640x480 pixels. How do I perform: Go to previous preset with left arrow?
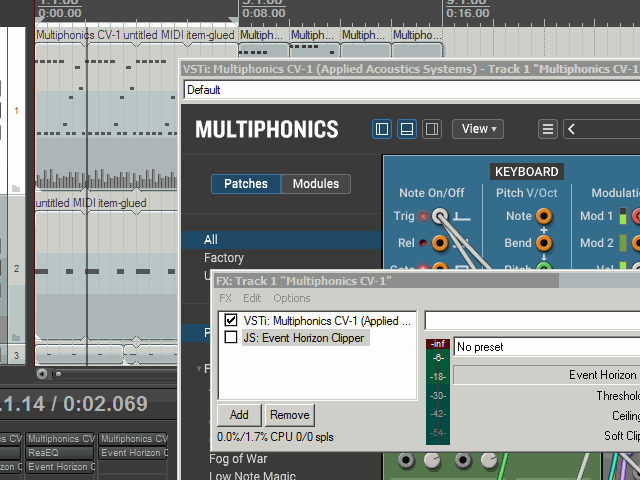571,129
